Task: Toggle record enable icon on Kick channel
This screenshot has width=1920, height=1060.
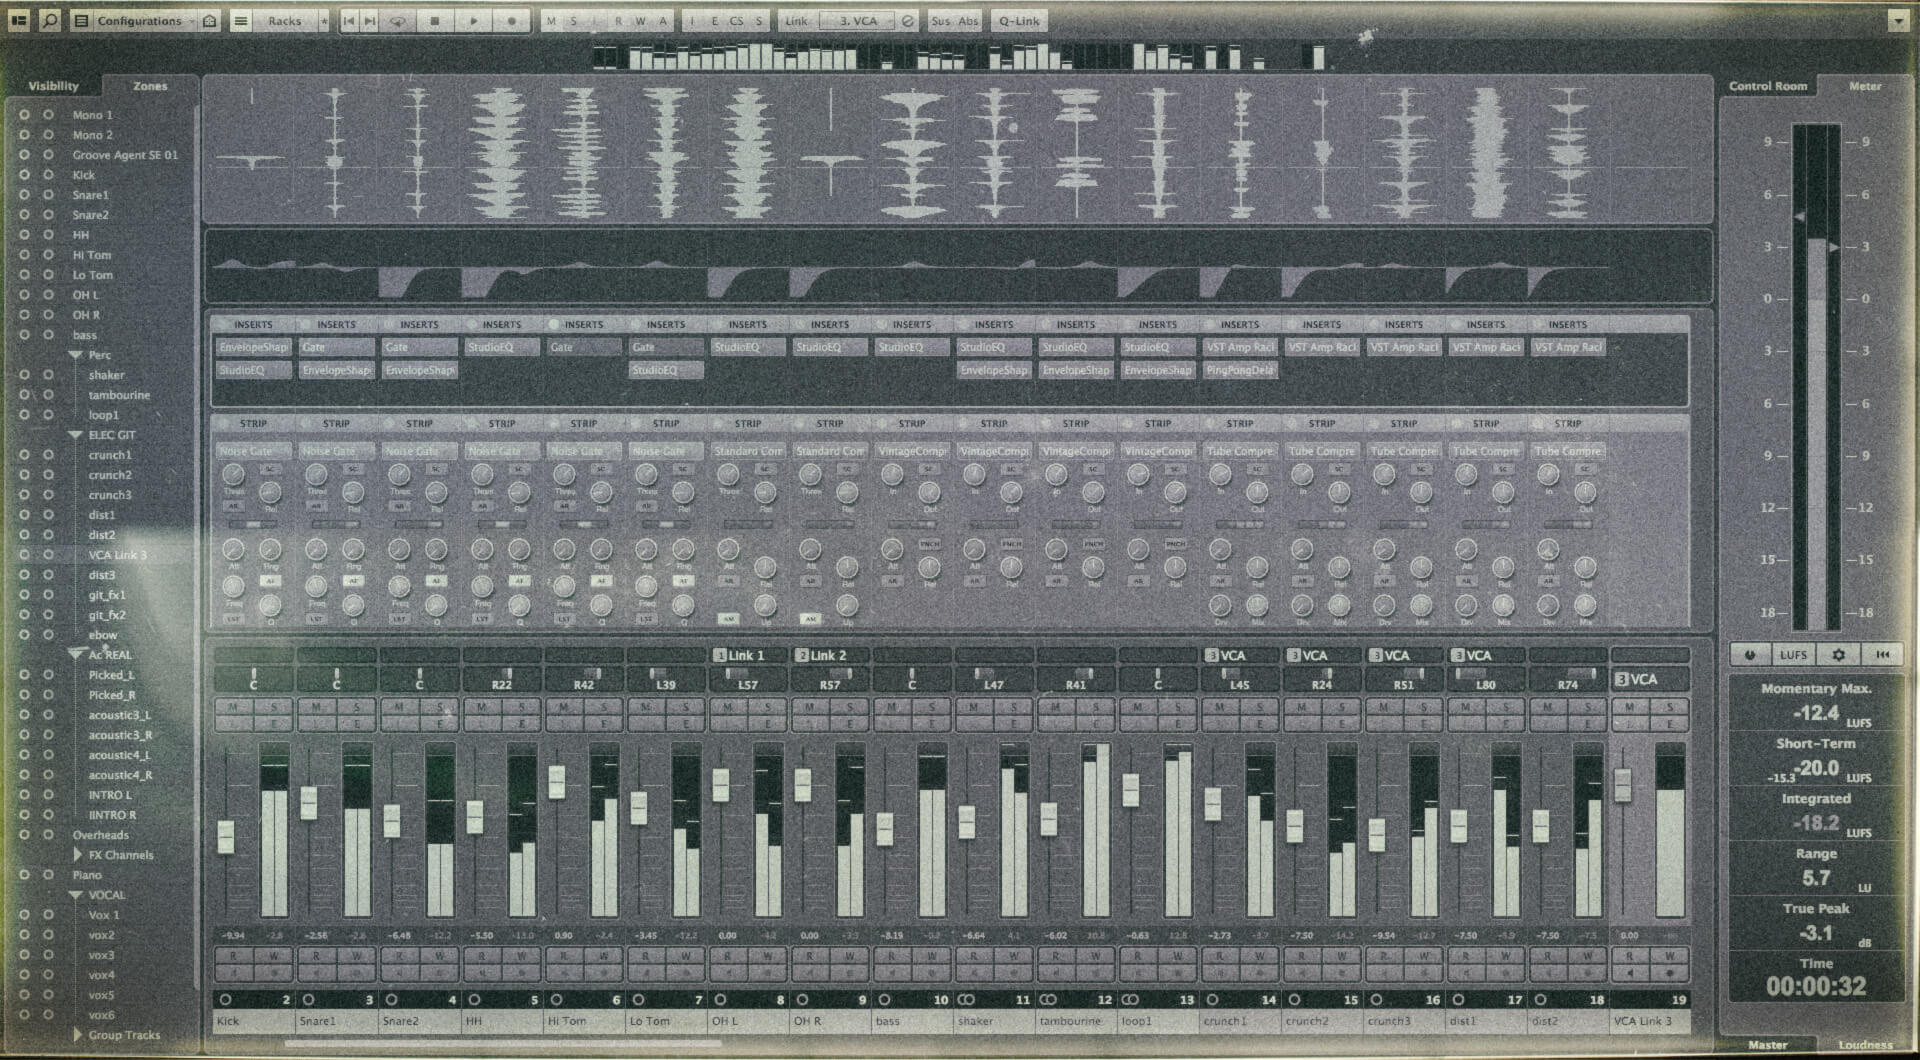Action: coord(273,972)
